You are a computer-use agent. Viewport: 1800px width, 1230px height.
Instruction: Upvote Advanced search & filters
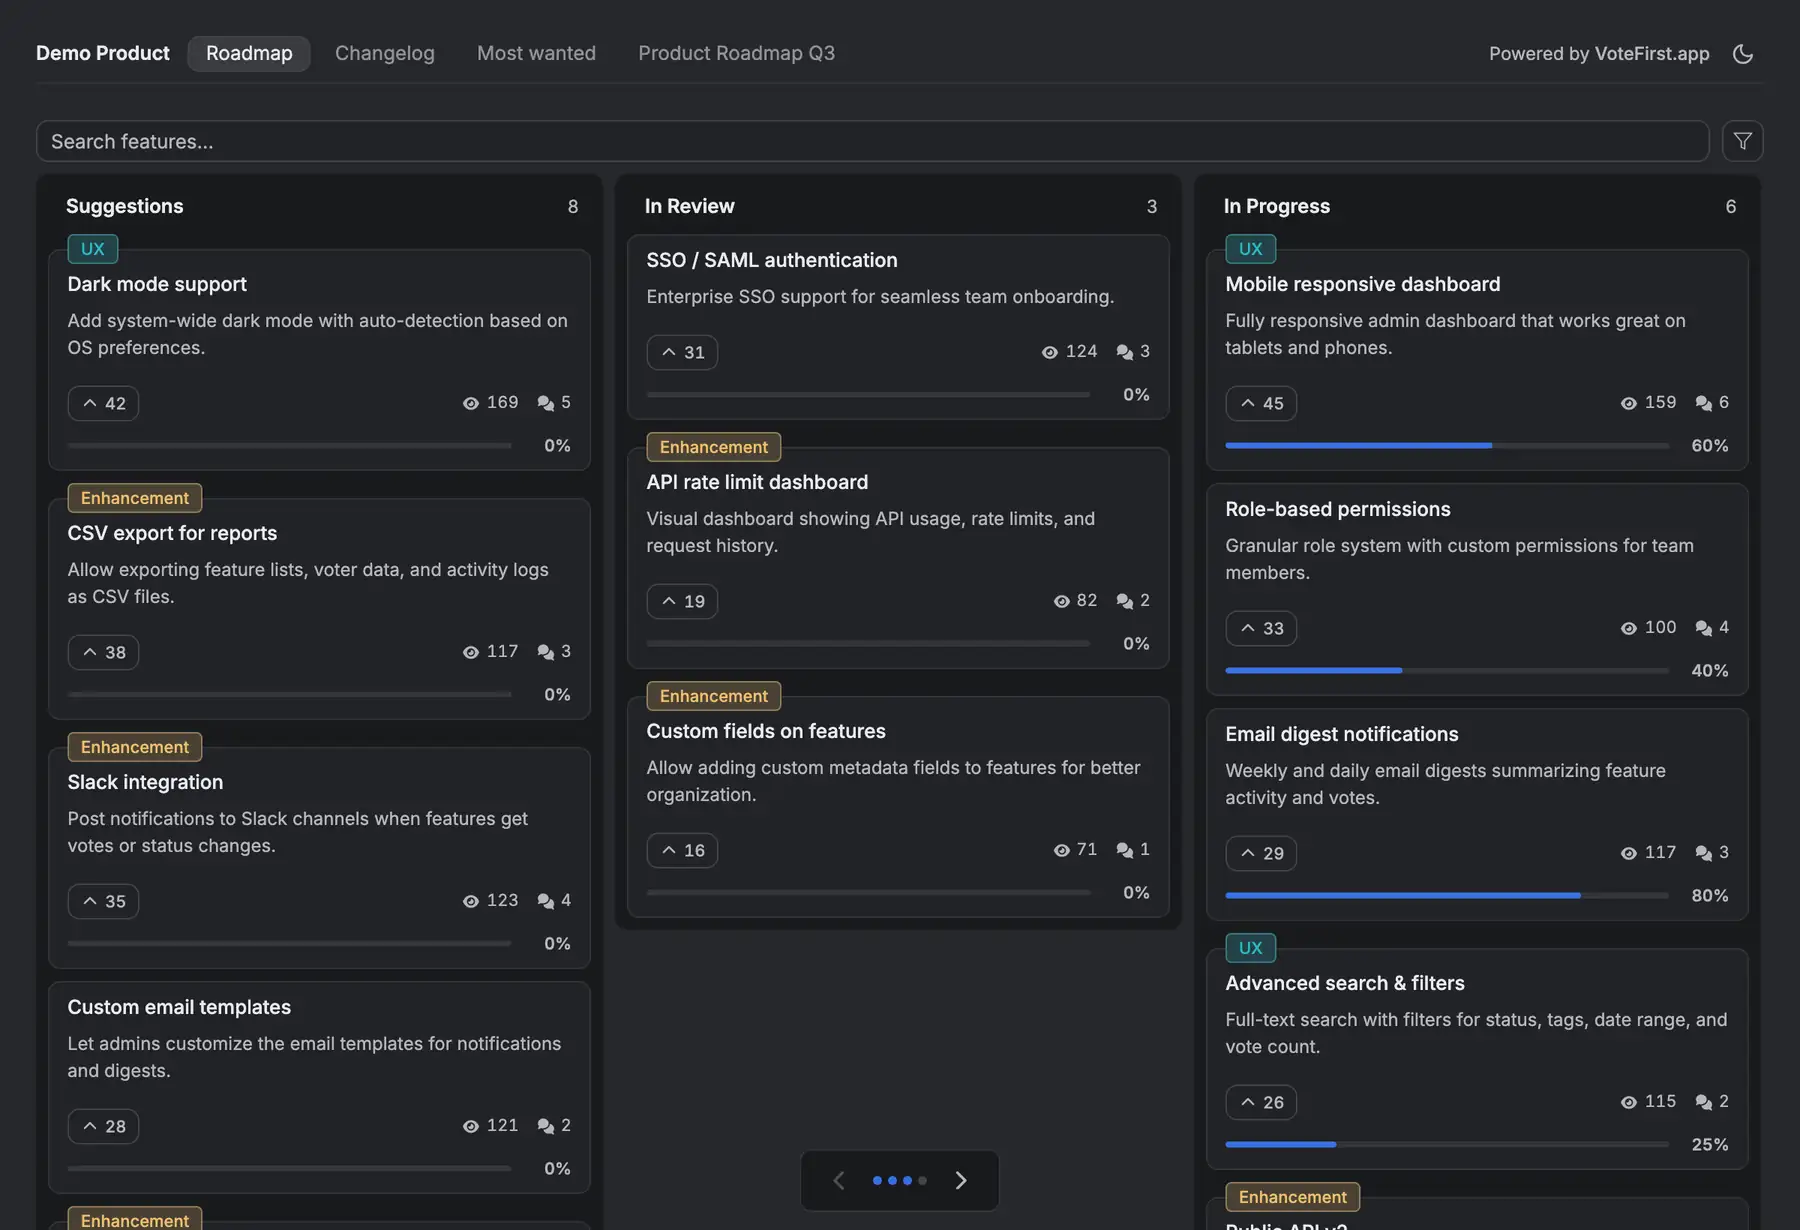click(1261, 1102)
